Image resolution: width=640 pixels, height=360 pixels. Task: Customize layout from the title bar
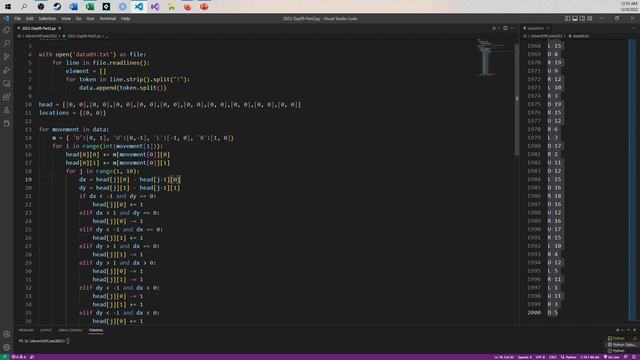point(590,18)
